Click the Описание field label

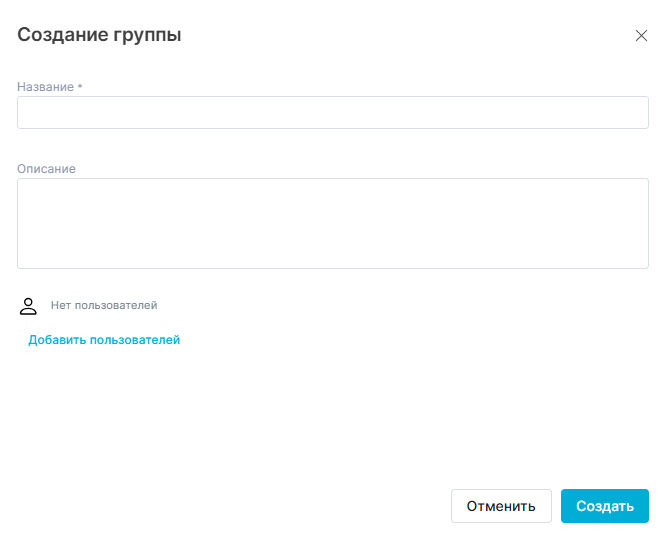(46, 169)
